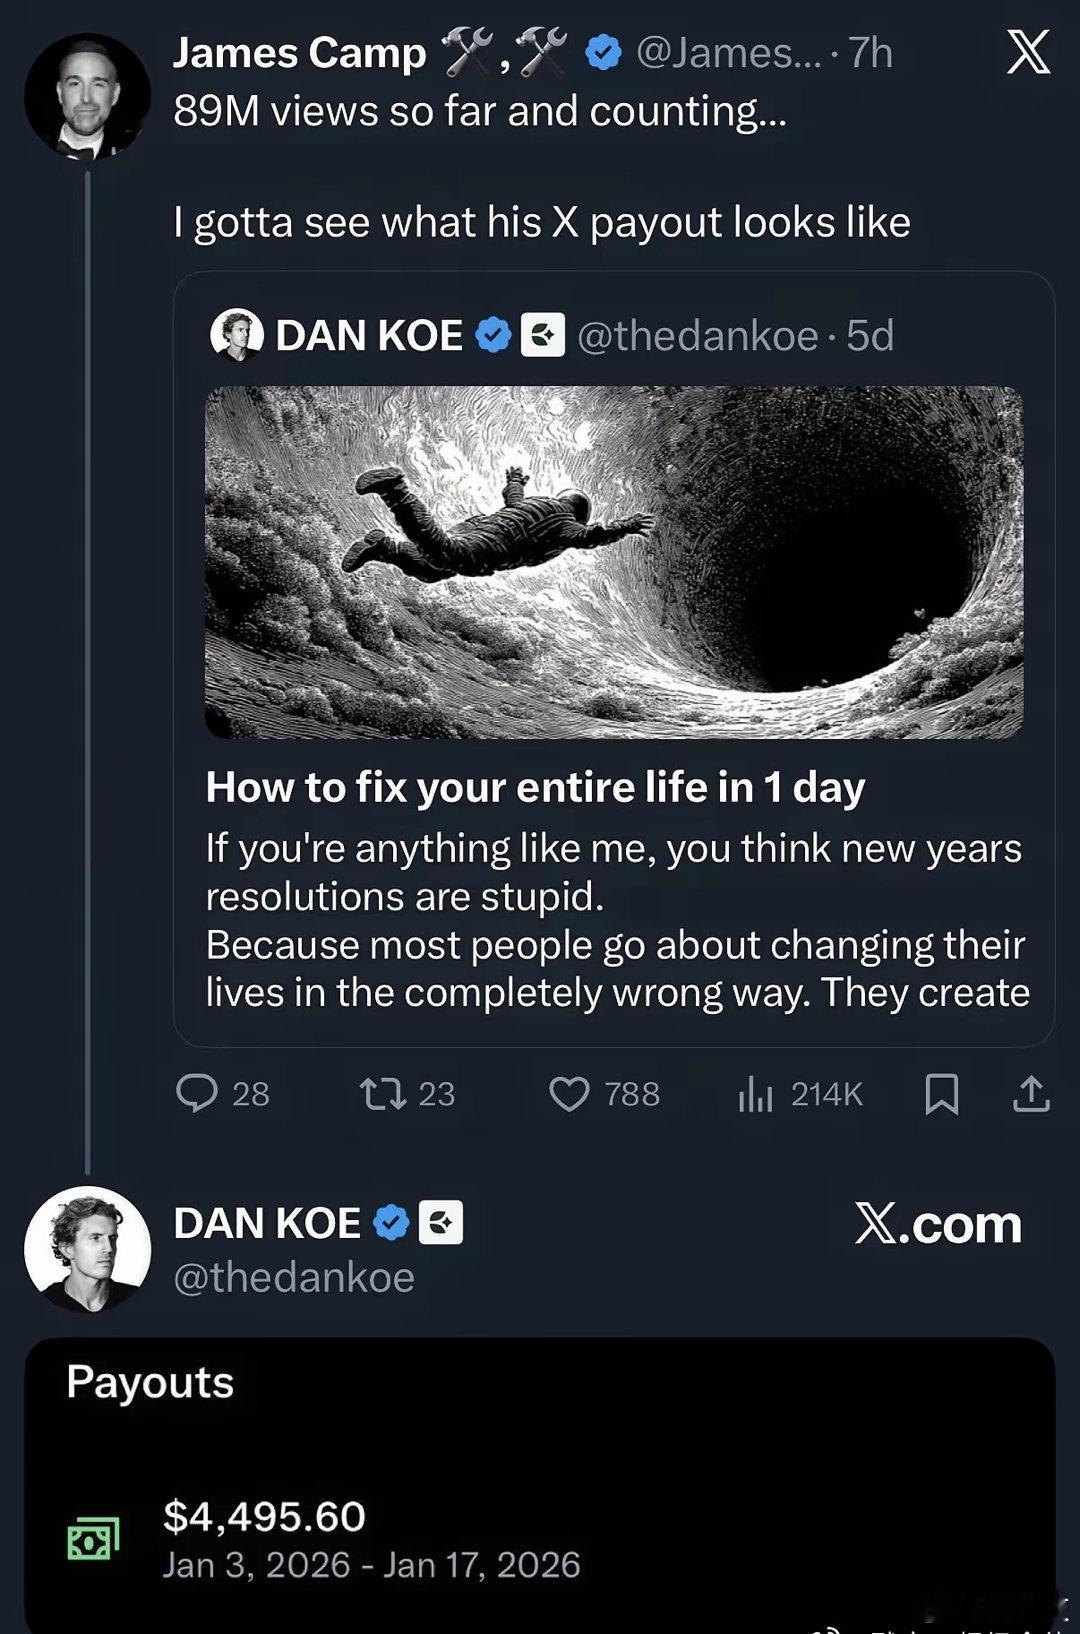Click the X.com watermark text

938,1224
